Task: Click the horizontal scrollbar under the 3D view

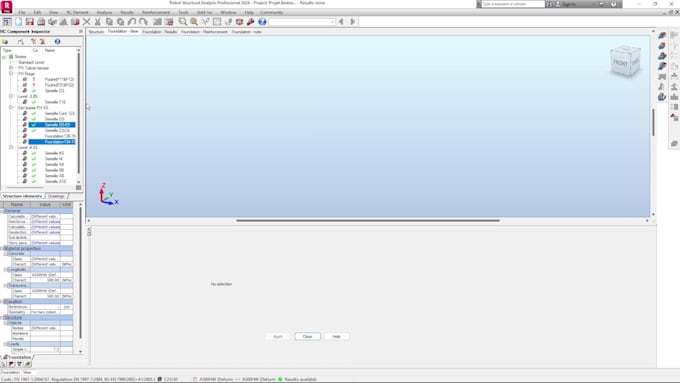Action: 368,220
